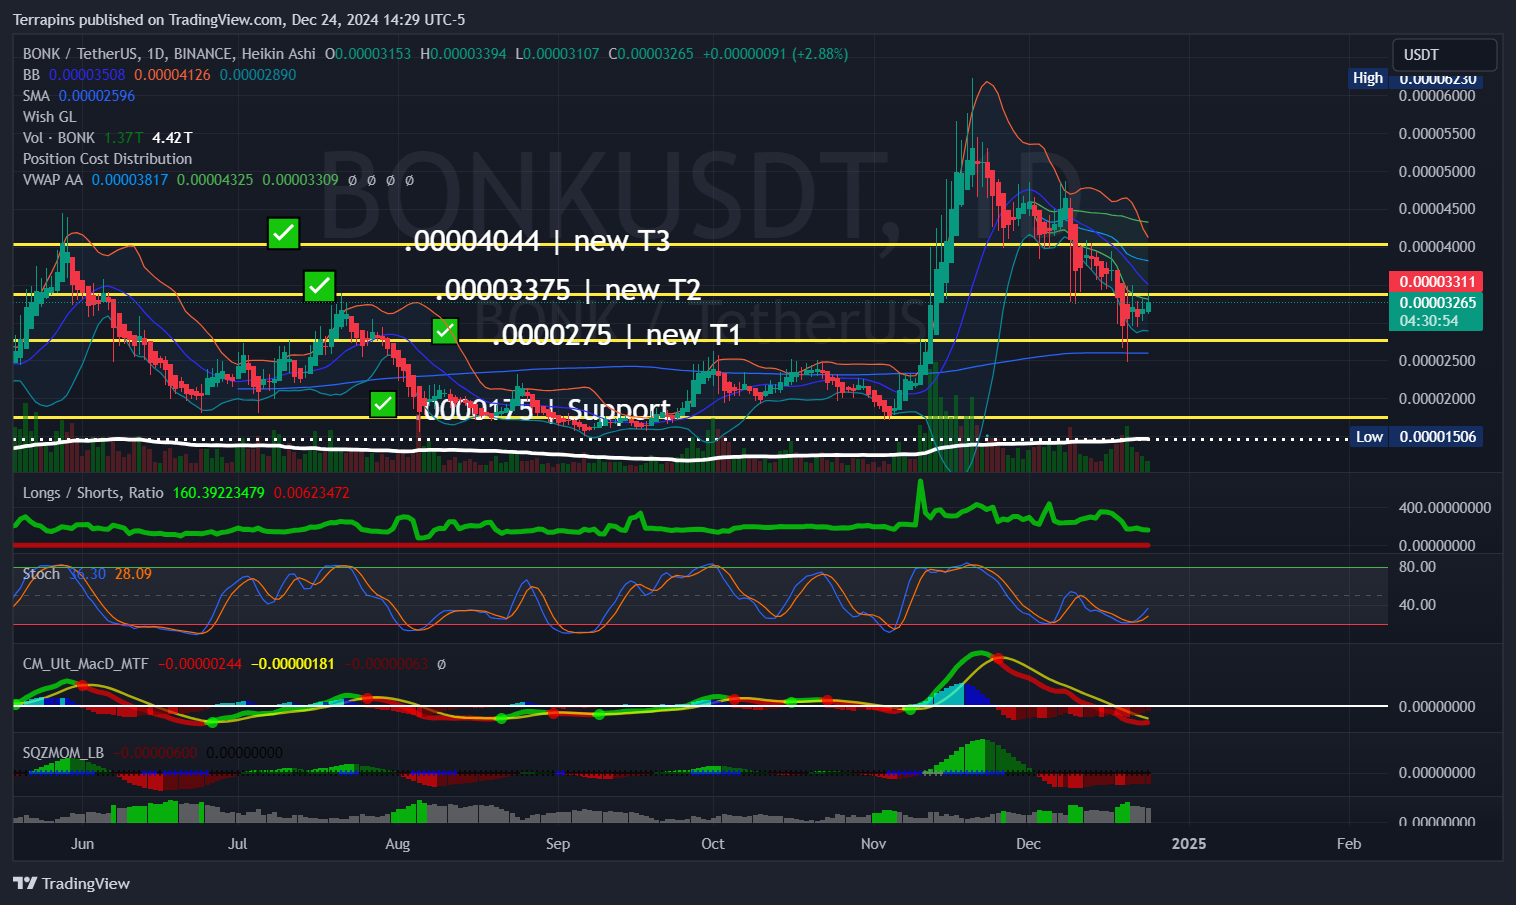The image size is (1516, 905).
Task: Click the Oct label on time axis
Action: click(x=713, y=844)
